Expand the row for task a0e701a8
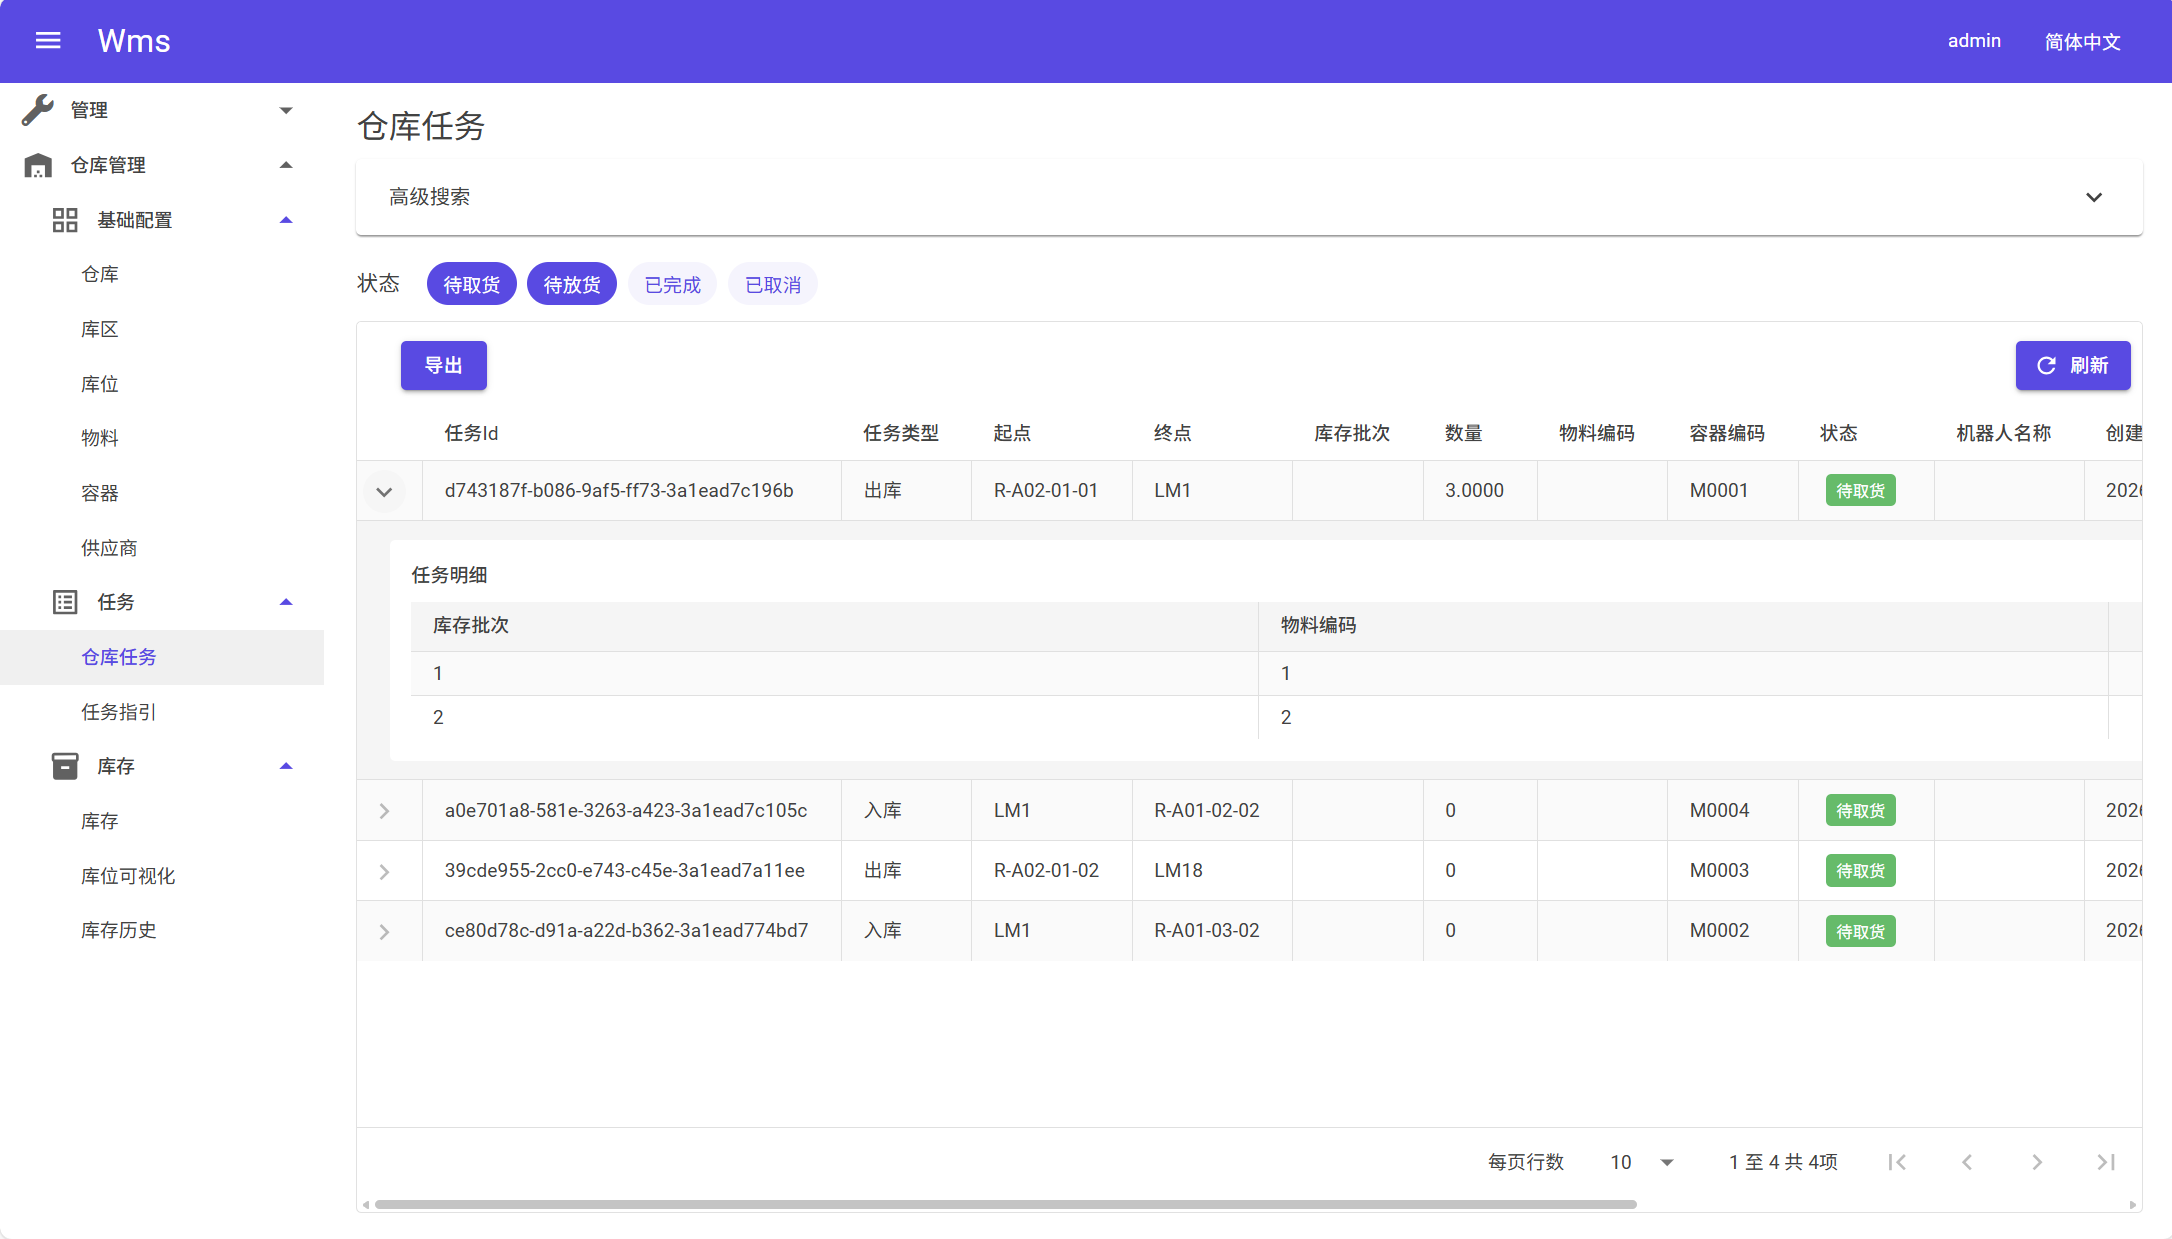2172x1239 pixels. coord(384,811)
